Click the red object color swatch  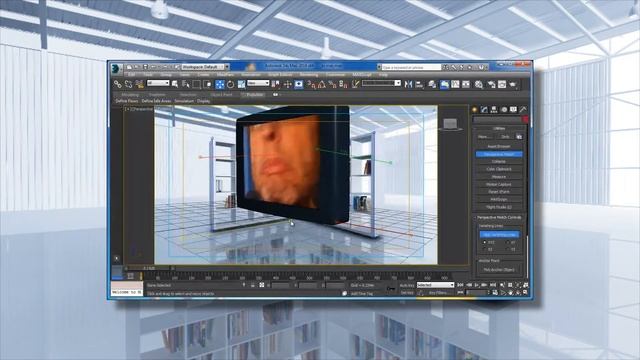tap(525, 119)
